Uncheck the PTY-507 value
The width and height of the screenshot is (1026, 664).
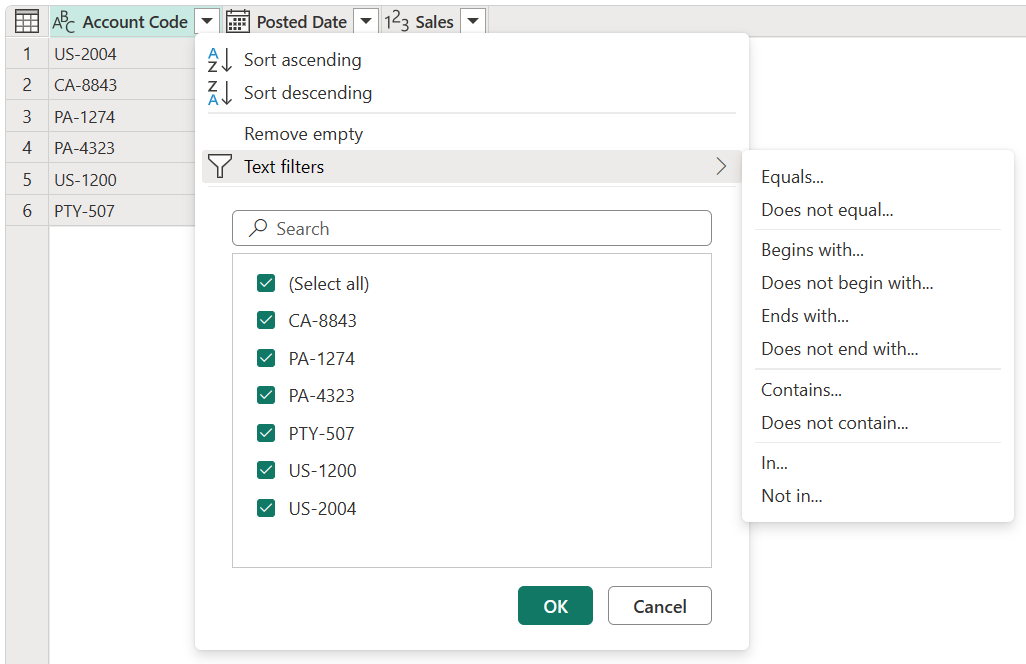click(266, 433)
